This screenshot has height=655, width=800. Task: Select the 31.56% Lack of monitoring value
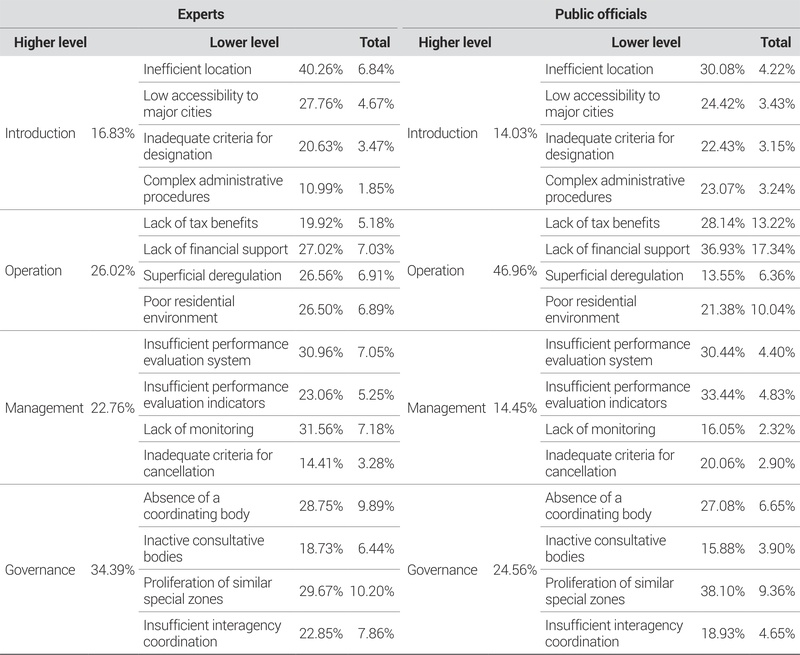(x=321, y=430)
